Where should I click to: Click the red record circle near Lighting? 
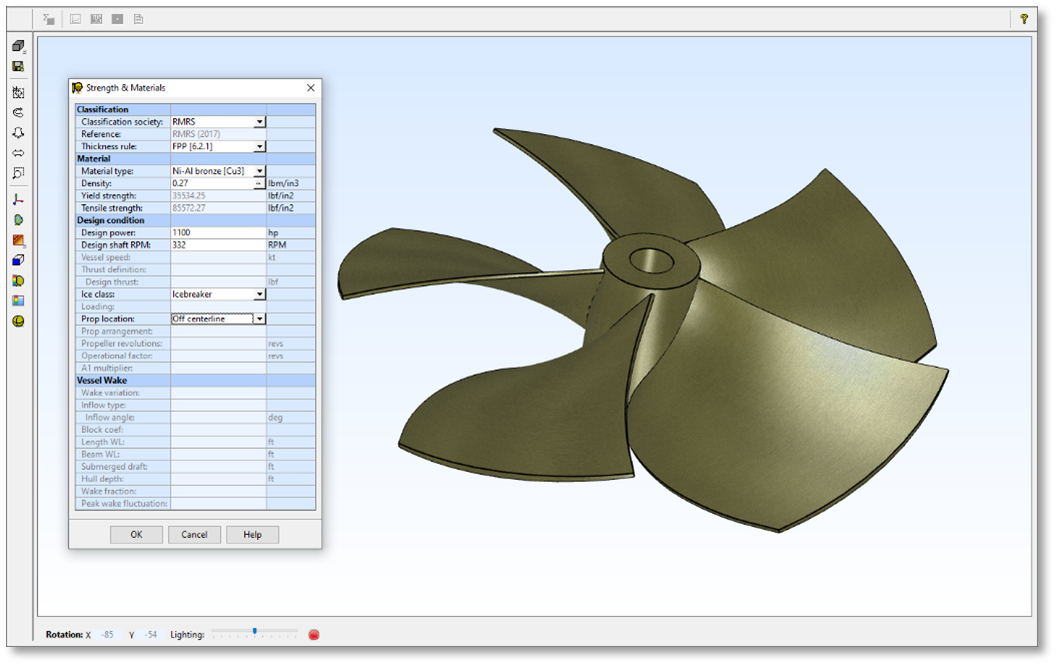tap(313, 634)
